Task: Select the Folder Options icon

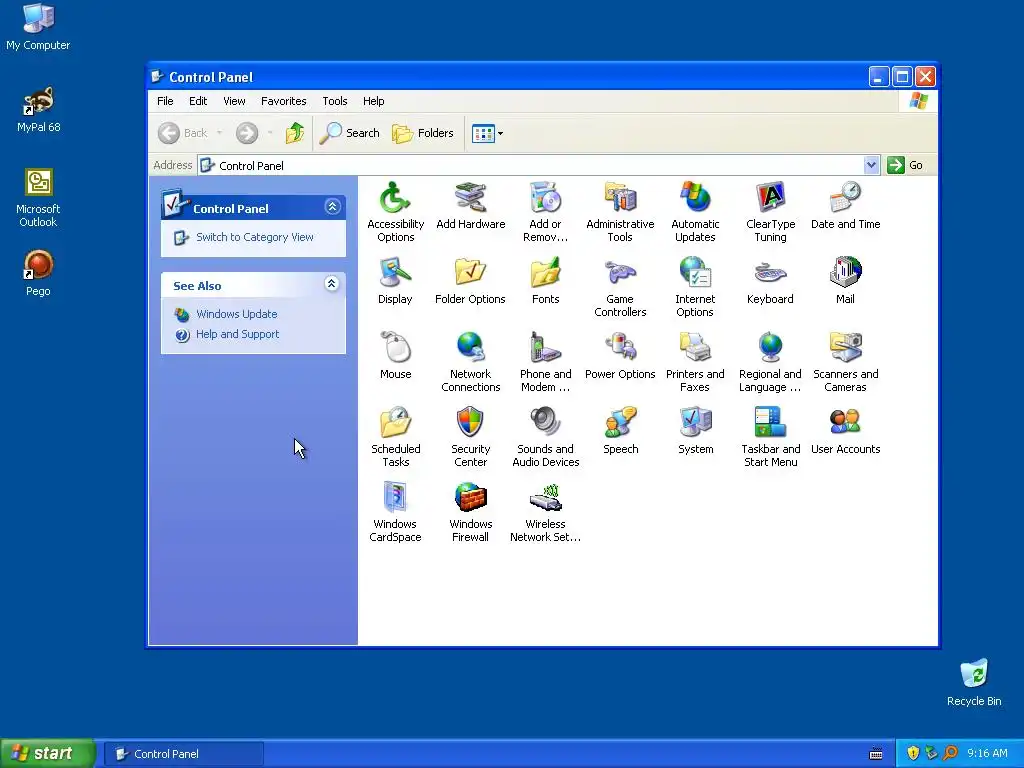Action: (470, 273)
